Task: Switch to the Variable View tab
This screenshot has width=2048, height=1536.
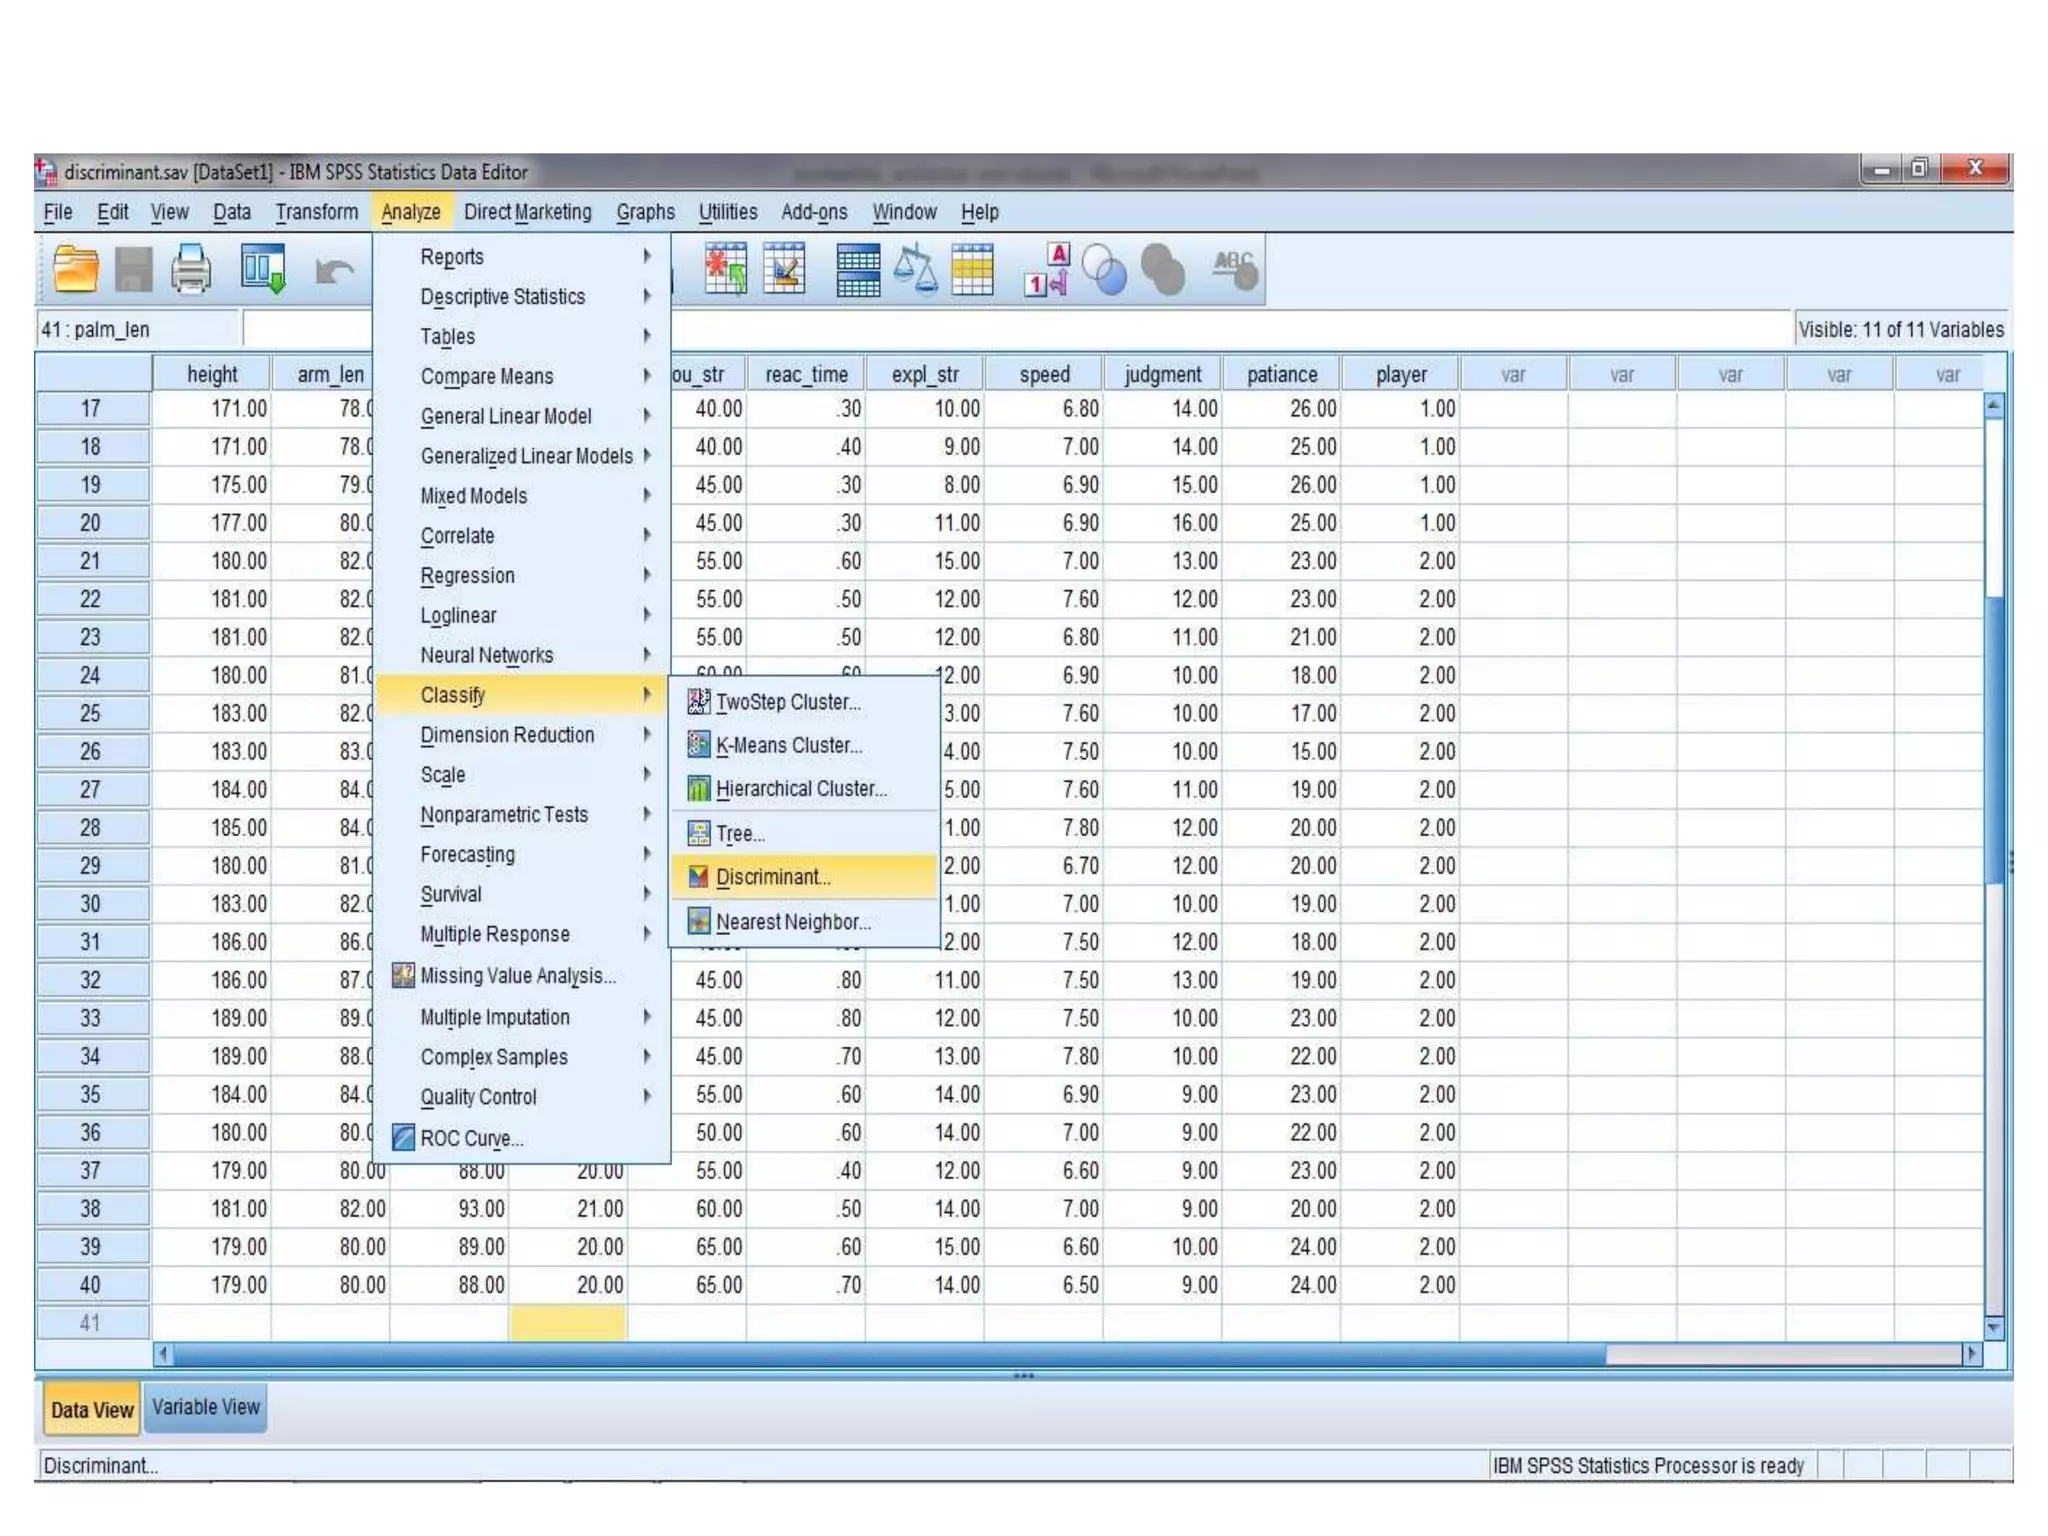Action: (206, 1407)
